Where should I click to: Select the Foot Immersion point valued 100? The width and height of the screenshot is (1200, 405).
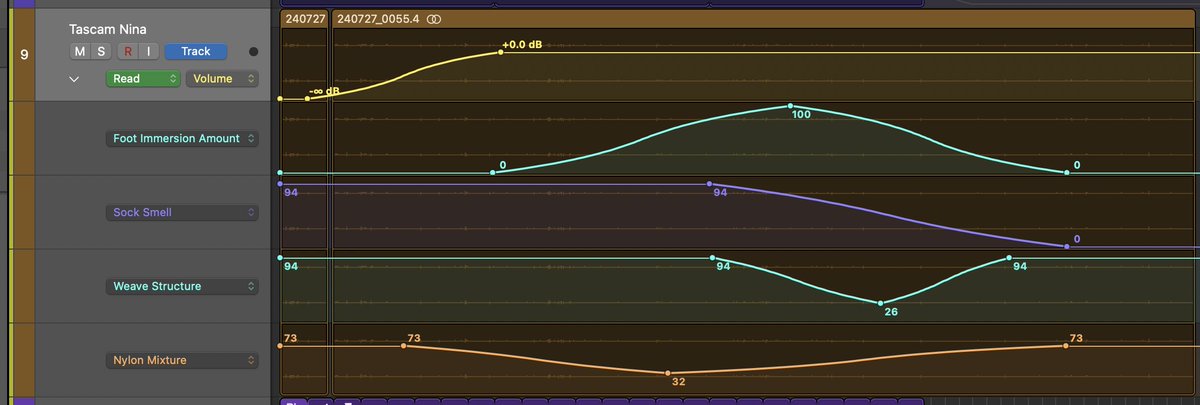[790, 105]
